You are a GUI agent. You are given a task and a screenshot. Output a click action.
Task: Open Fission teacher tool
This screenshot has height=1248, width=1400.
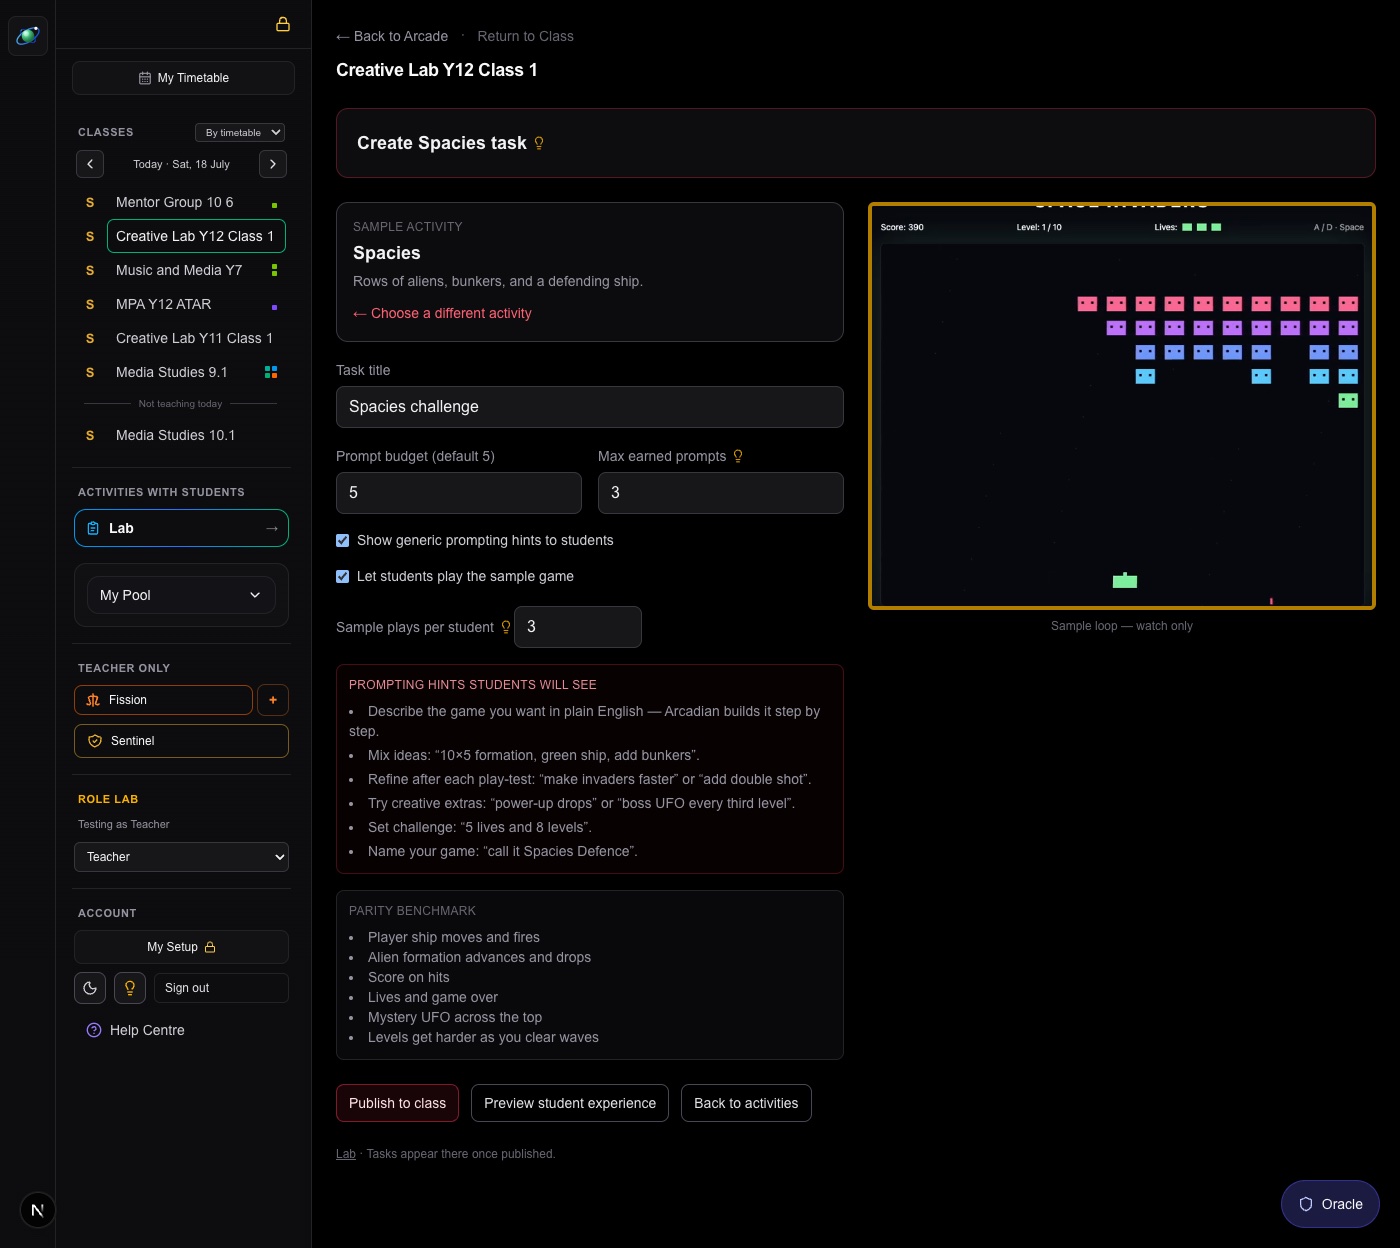[163, 700]
